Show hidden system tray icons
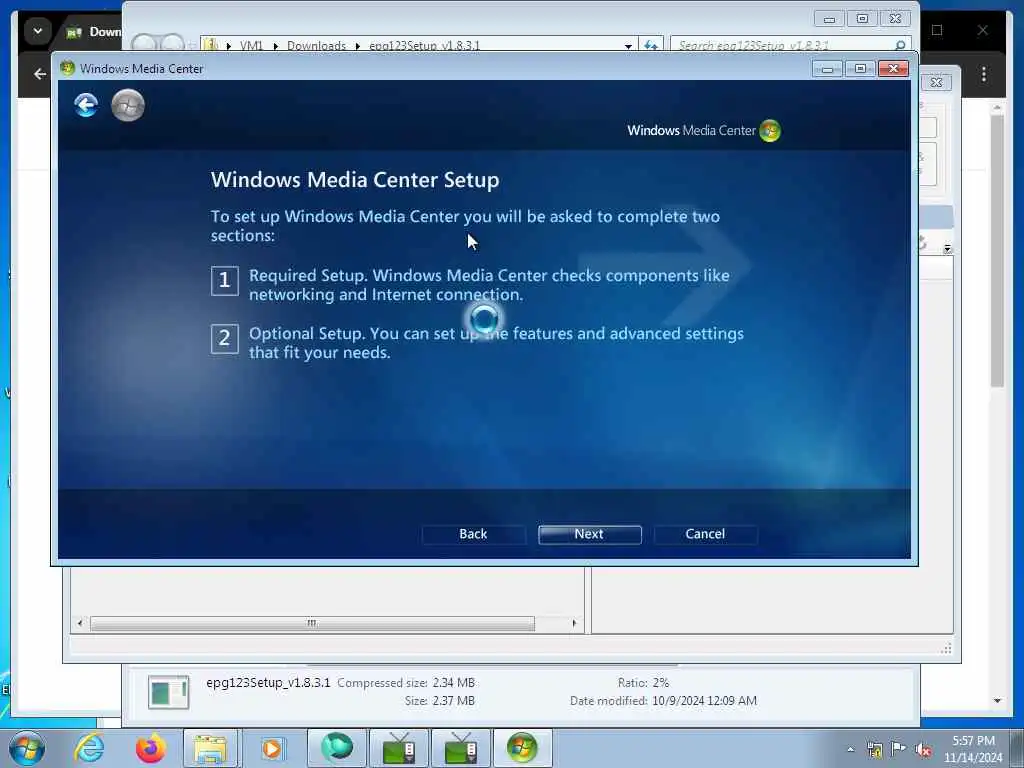 [x=850, y=749]
